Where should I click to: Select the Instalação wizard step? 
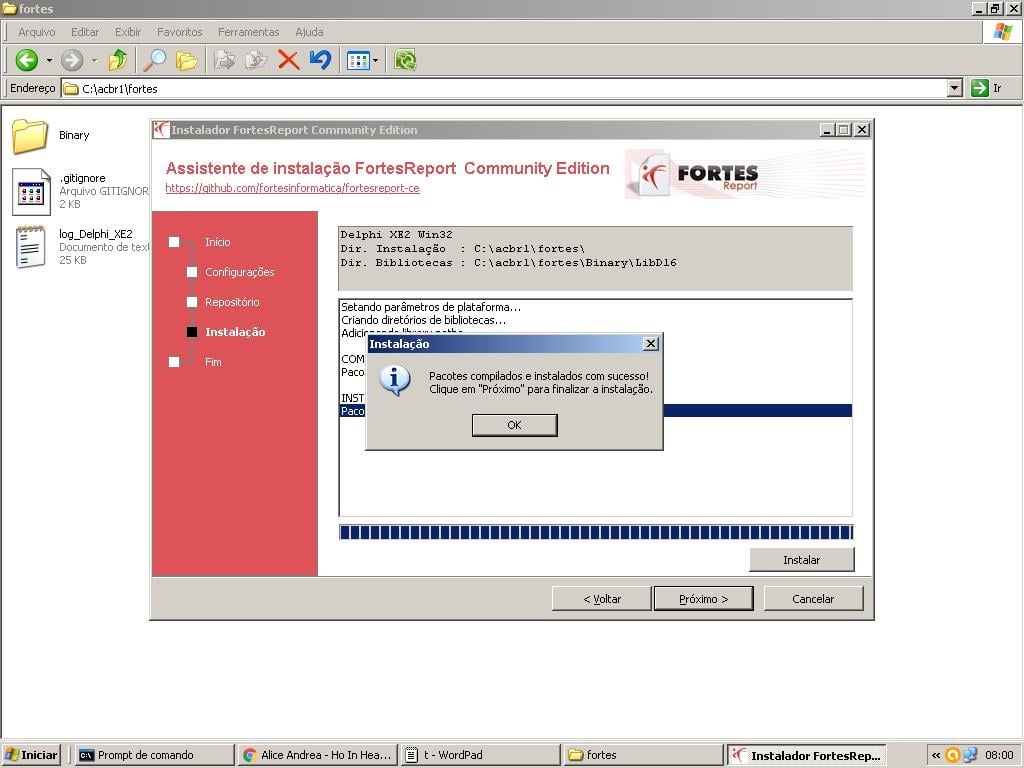point(235,332)
